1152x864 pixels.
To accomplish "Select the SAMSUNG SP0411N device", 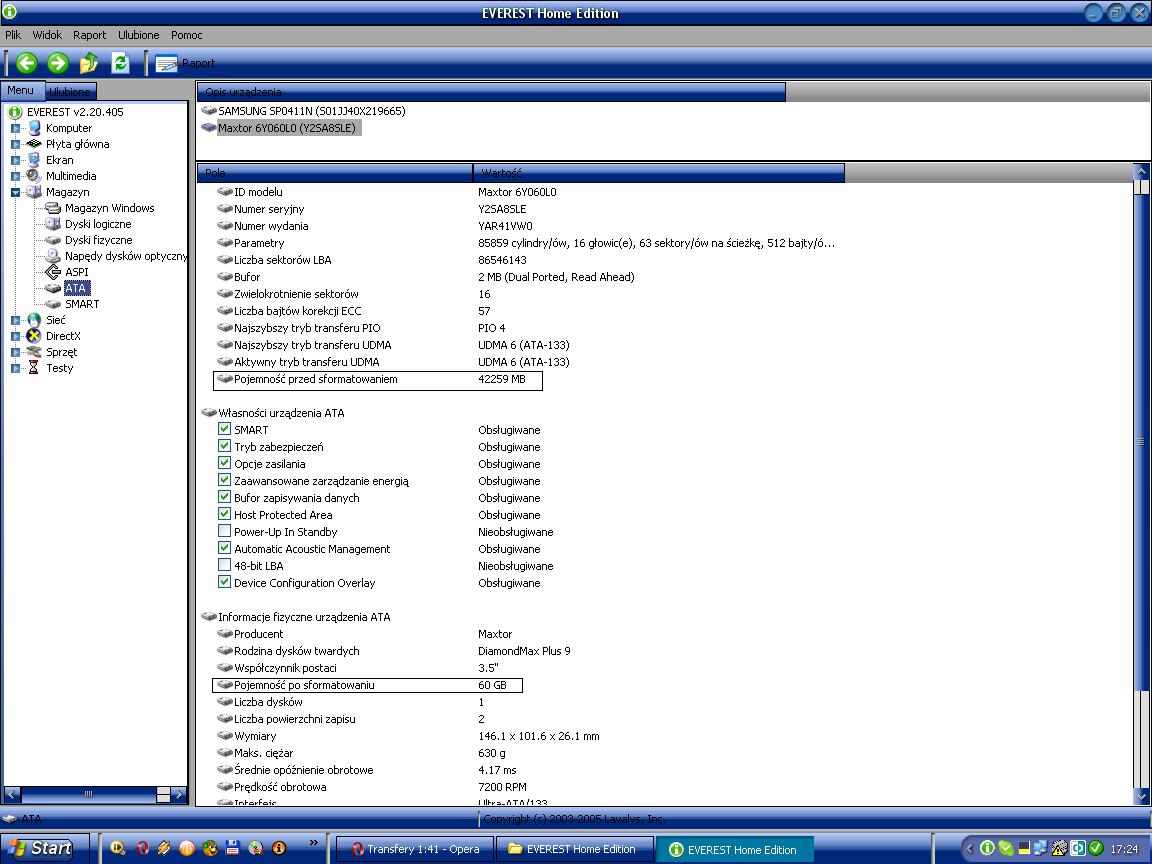I will 303,111.
